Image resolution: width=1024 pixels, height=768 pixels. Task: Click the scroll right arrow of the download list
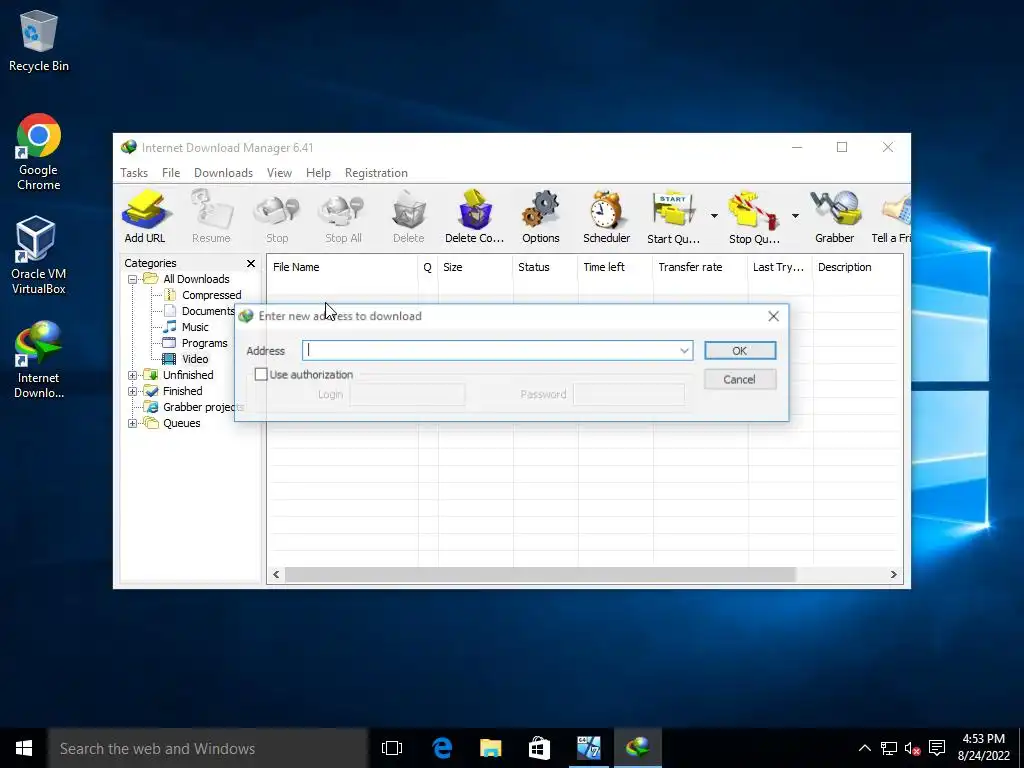point(893,575)
